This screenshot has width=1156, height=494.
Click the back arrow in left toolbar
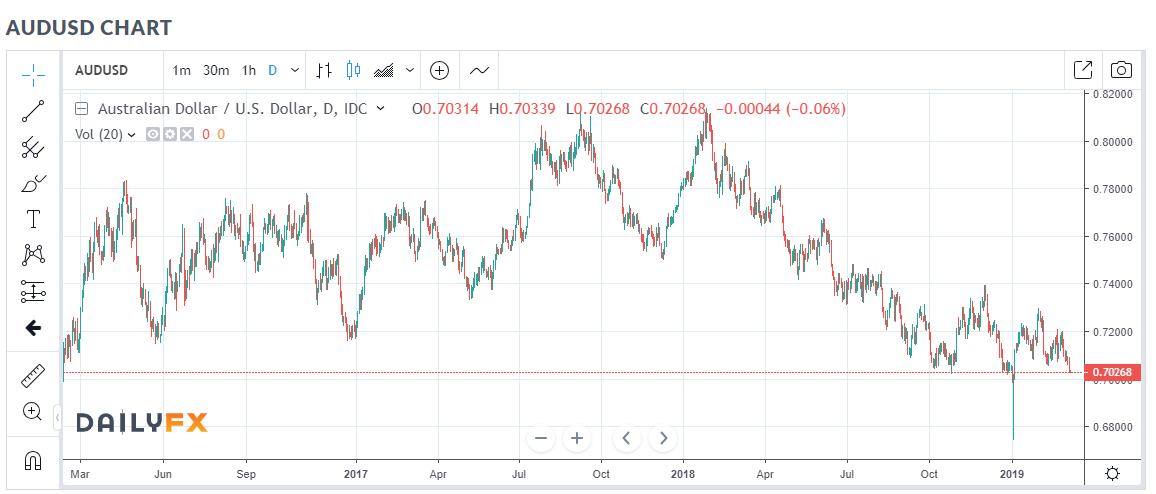pyautogui.click(x=33, y=328)
